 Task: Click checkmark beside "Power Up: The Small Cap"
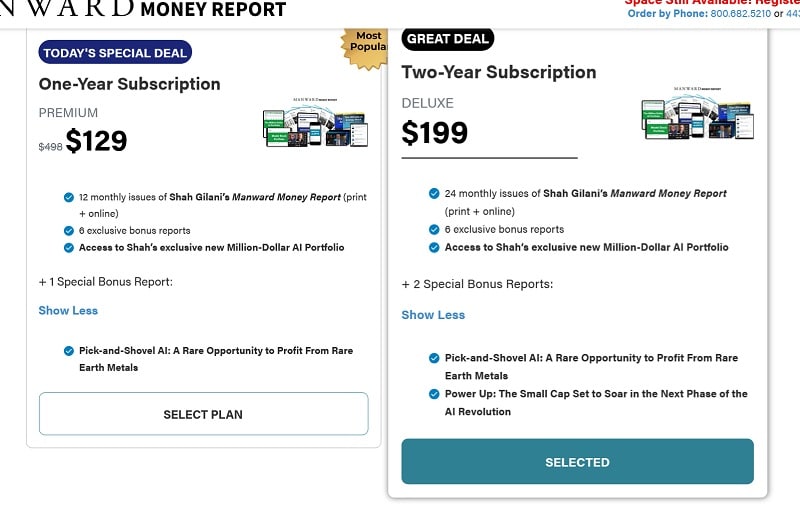coord(434,394)
